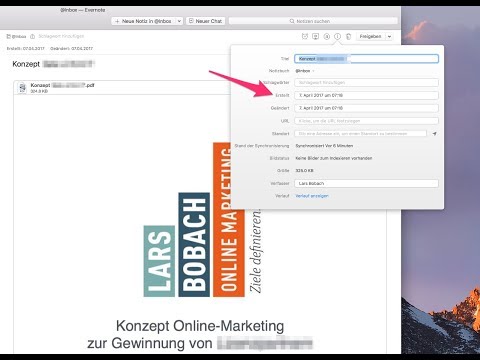
Task: Click the Konzept Online-Marketing heading in the PDF
Action: coord(200,326)
